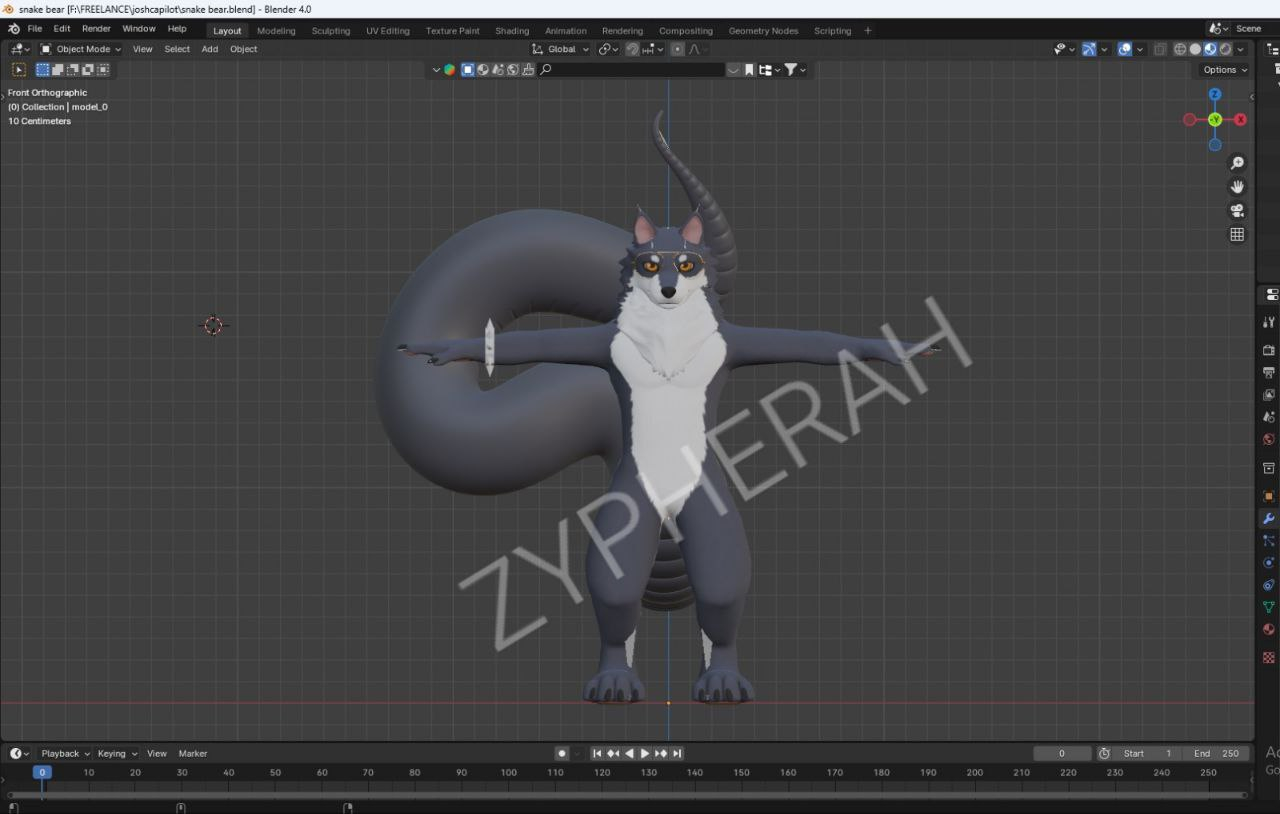Open the viewport Add menu
1280x814 pixels.
pos(210,49)
